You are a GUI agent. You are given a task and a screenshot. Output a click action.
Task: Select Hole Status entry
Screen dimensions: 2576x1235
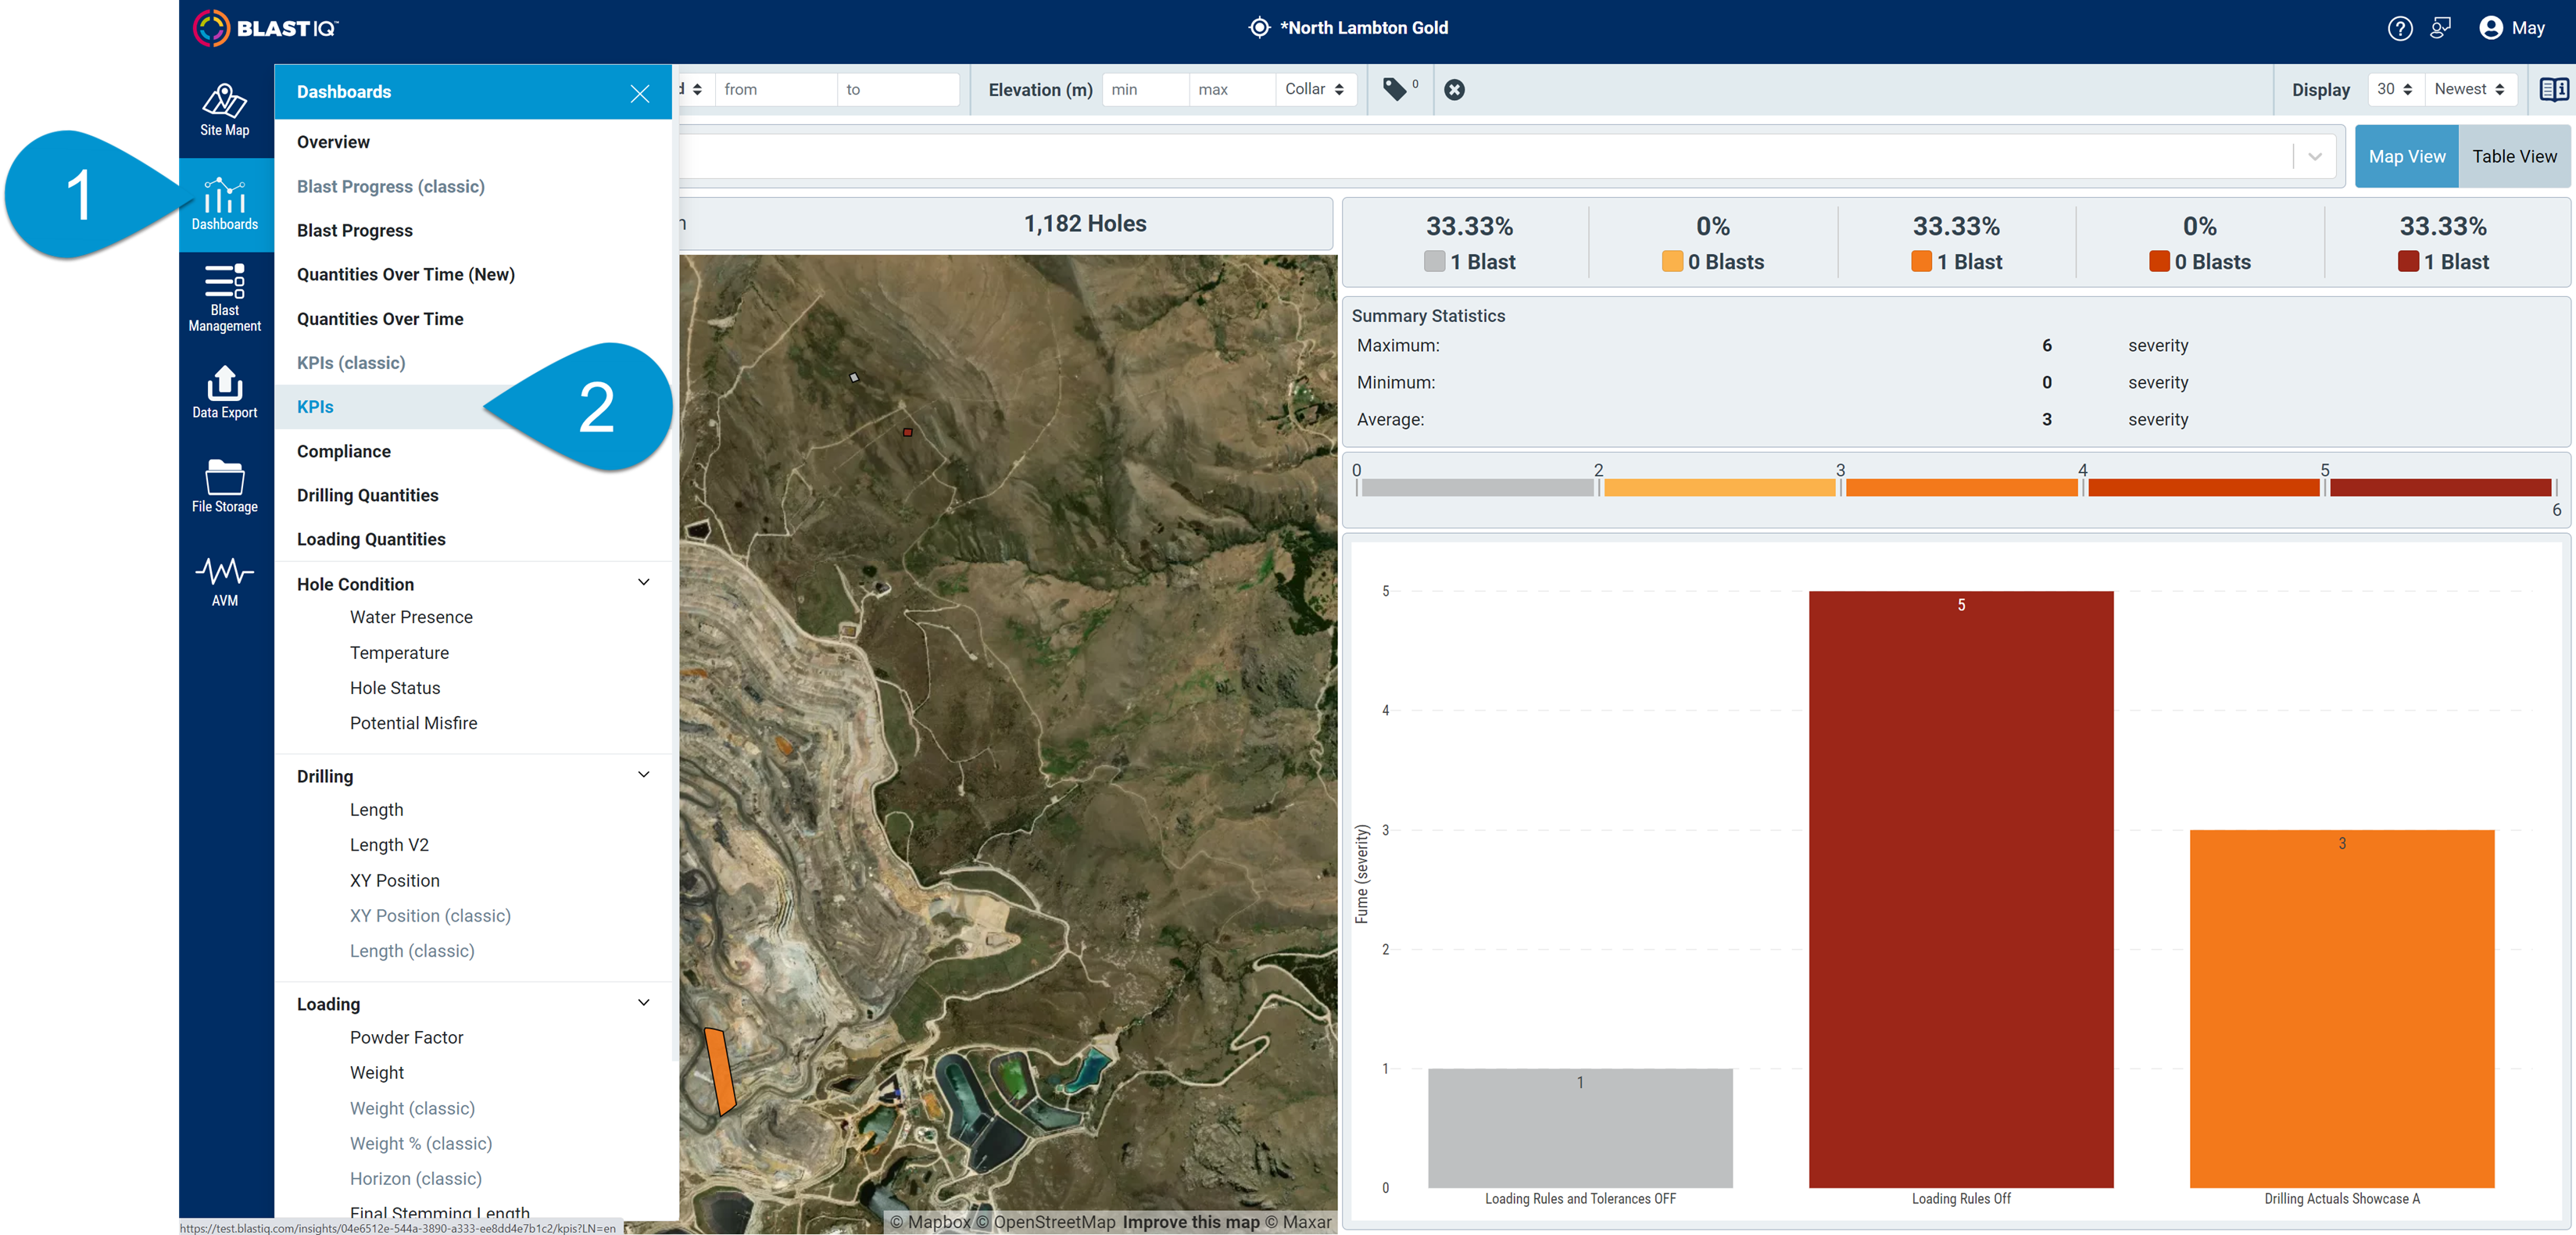[395, 687]
